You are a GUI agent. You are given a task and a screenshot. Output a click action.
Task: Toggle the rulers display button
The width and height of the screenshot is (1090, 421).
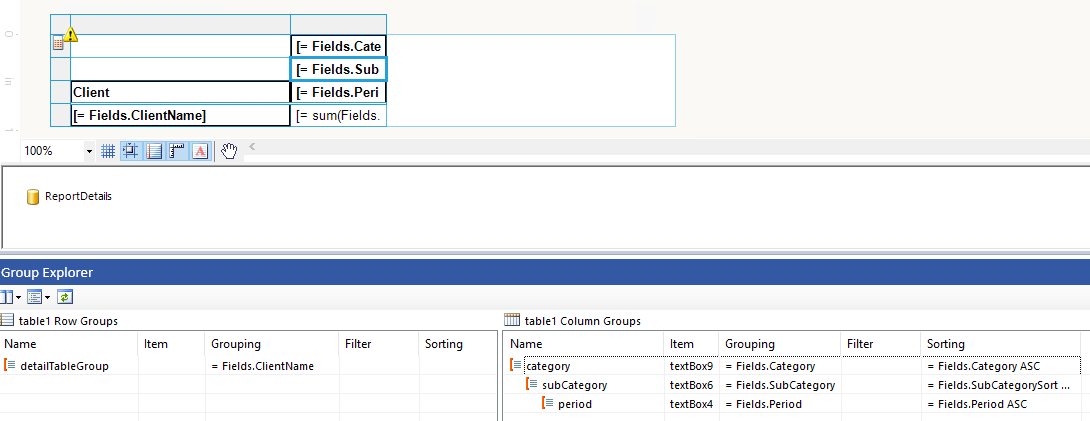[x=177, y=151]
